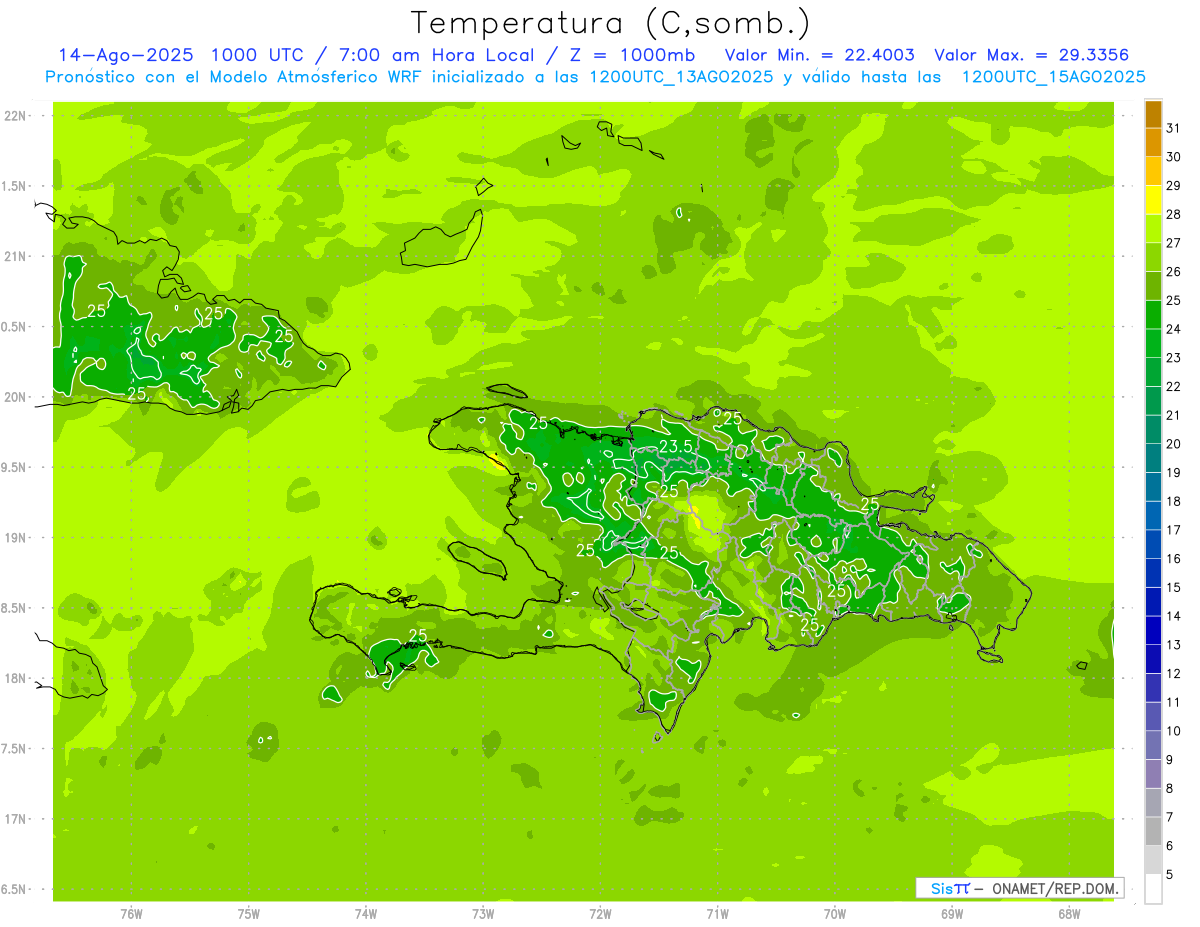The image size is (1200, 927).
Task: Pick the purple swatch between 8 and 9
Action: tap(1153, 774)
